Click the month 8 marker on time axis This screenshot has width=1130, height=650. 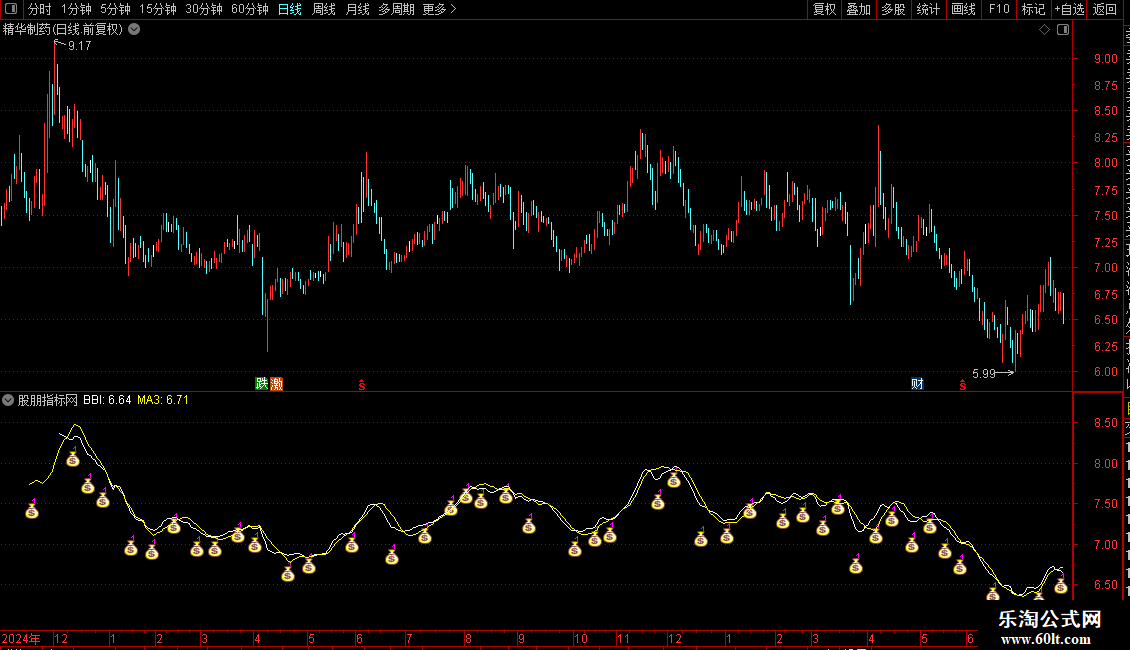pos(468,638)
